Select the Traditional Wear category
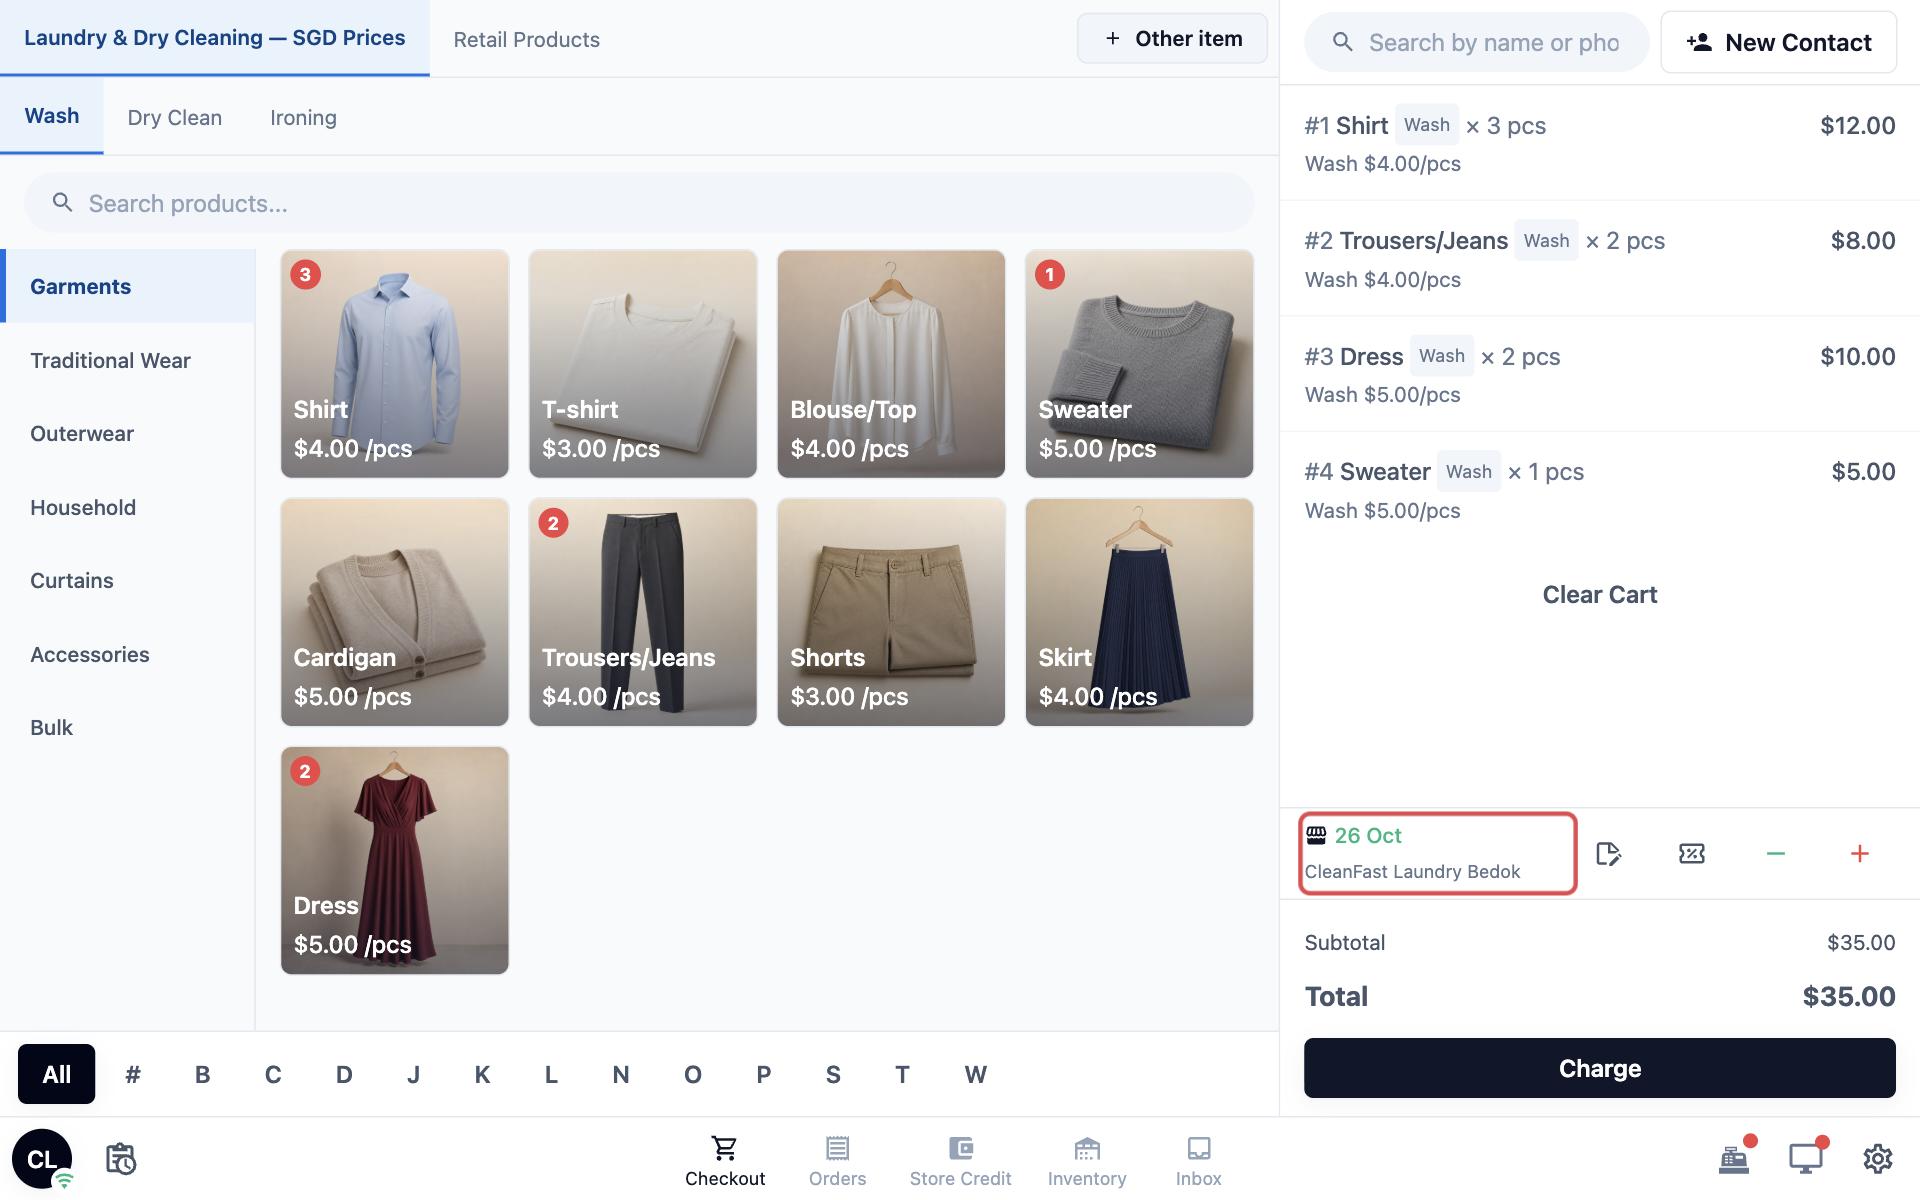The width and height of the screenshot is (1920, 1200). click(128, 361)
